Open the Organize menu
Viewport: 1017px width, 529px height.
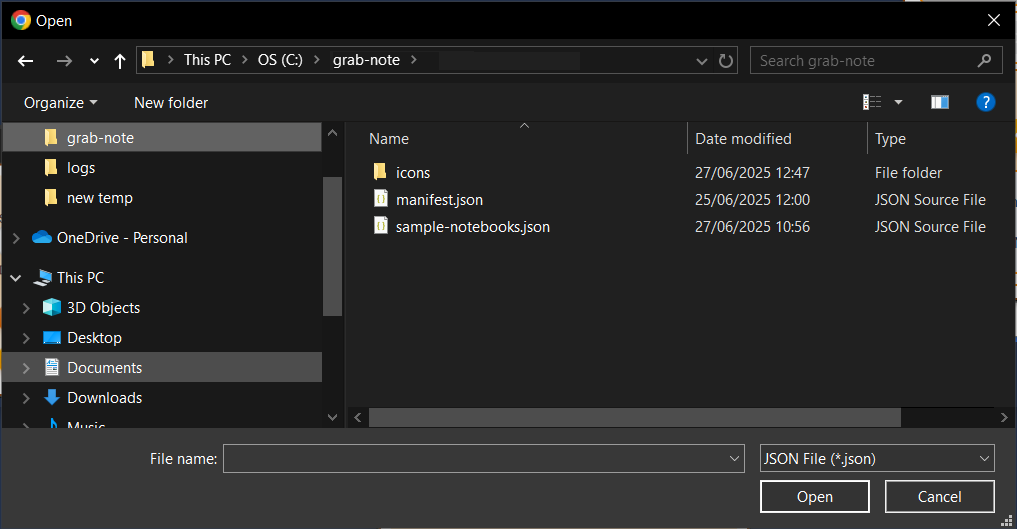60,103
